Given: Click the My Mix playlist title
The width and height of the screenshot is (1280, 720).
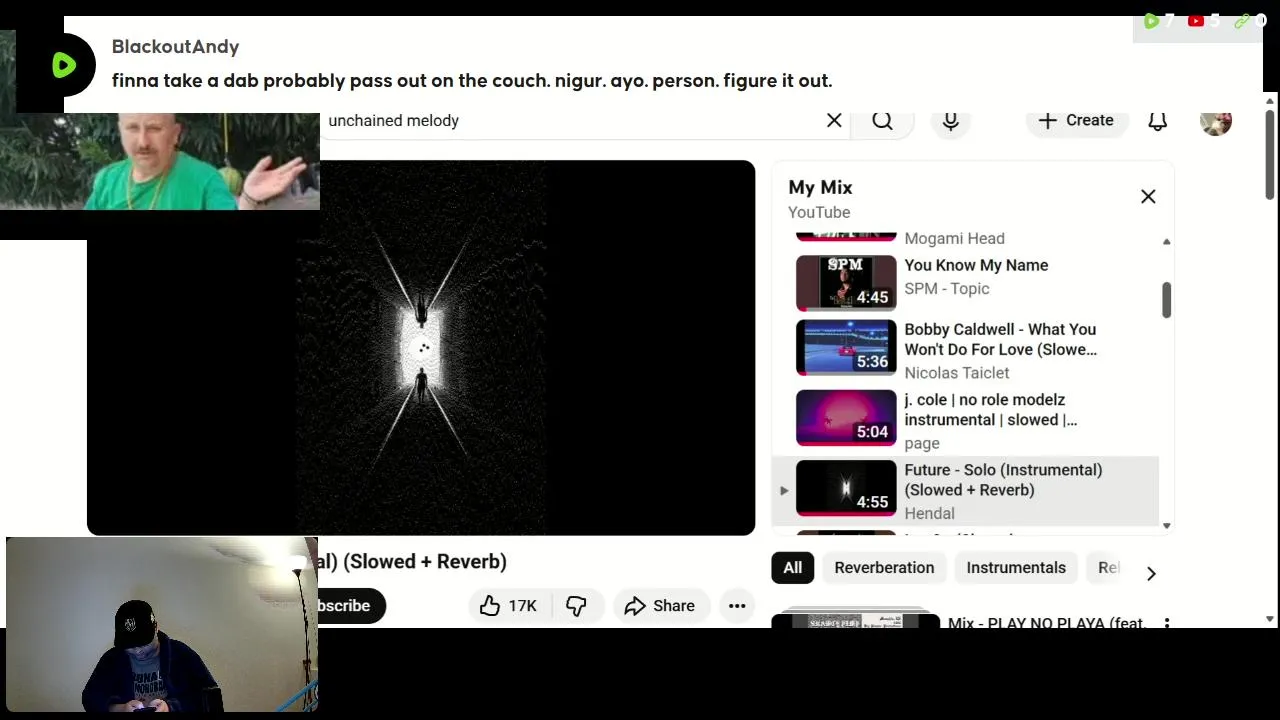Looking at the screenshot, I should pos(820,187).
